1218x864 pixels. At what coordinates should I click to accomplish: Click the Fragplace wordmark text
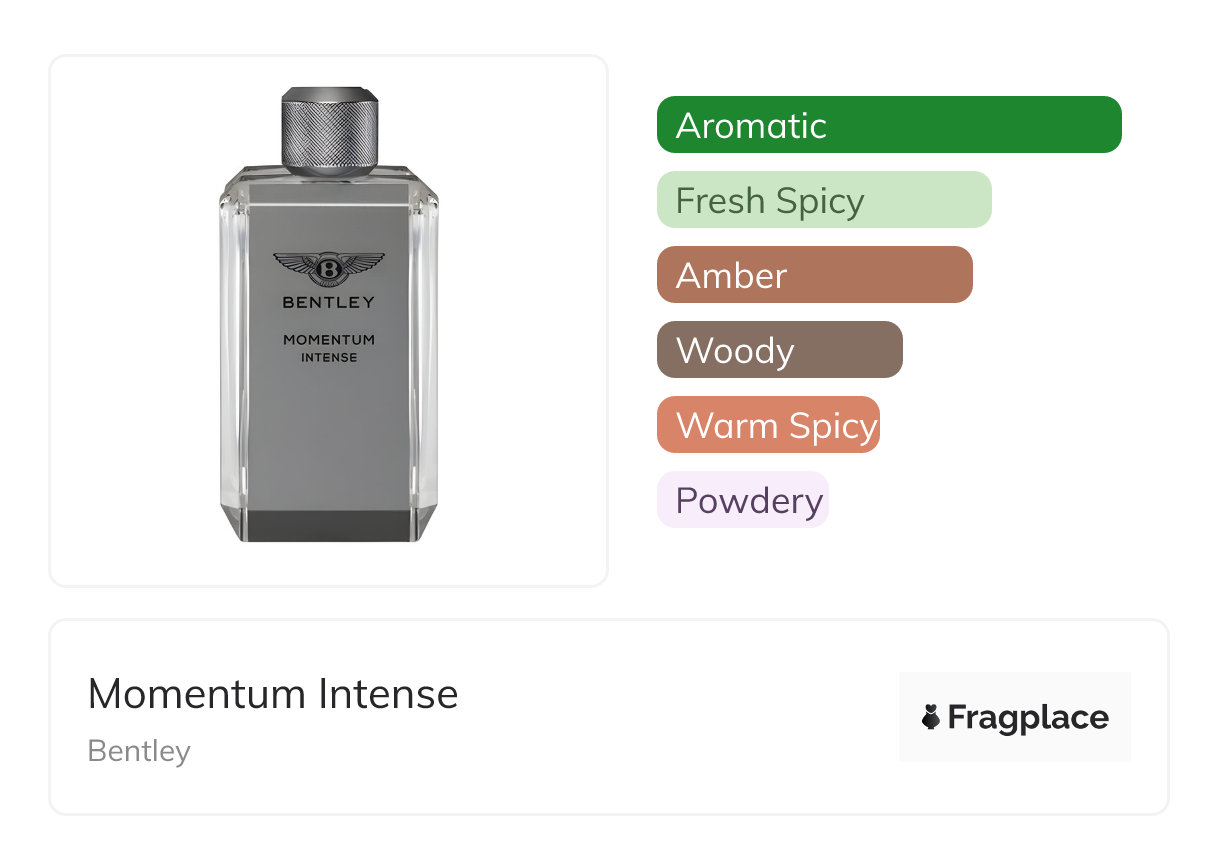pos(1028,718)
